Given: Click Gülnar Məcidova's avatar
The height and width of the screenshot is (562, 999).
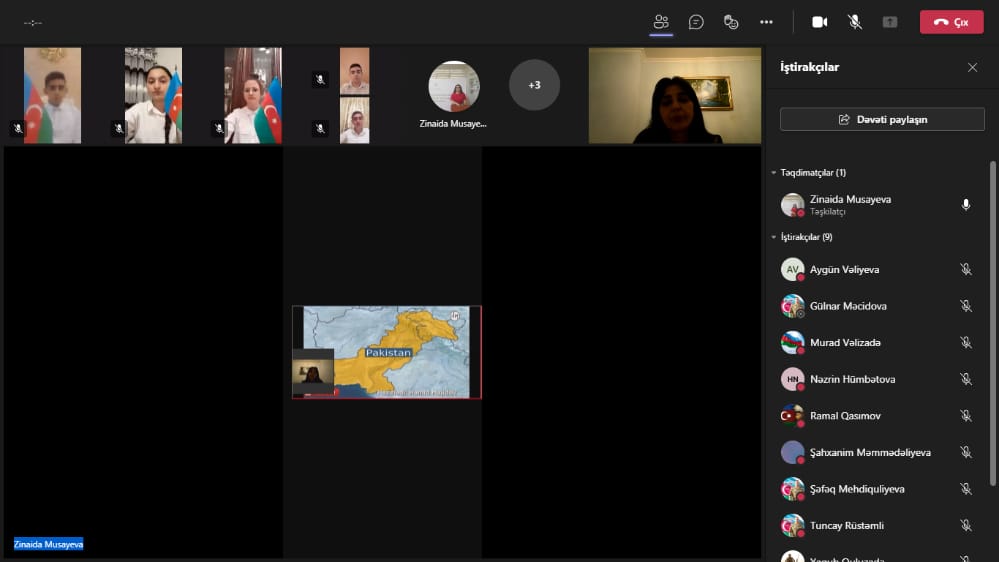Looking at the screenshot, I should [793, 306].
